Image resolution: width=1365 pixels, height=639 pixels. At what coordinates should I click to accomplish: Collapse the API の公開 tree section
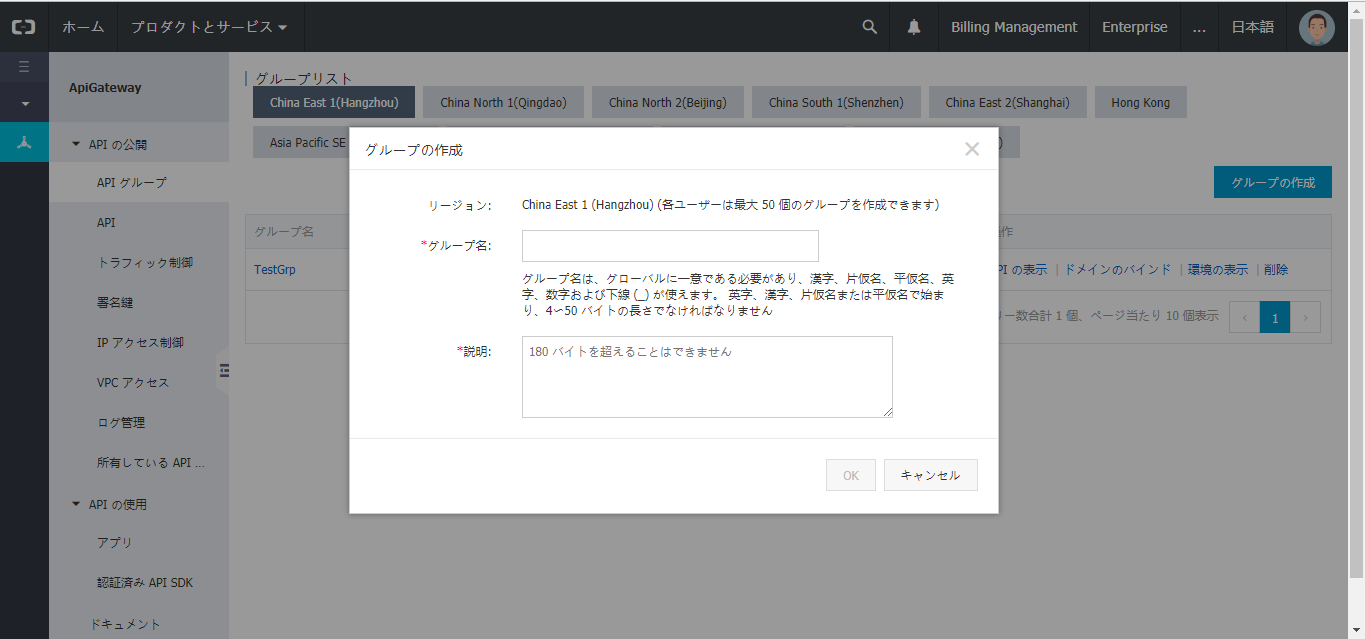[x=76, y=144]
